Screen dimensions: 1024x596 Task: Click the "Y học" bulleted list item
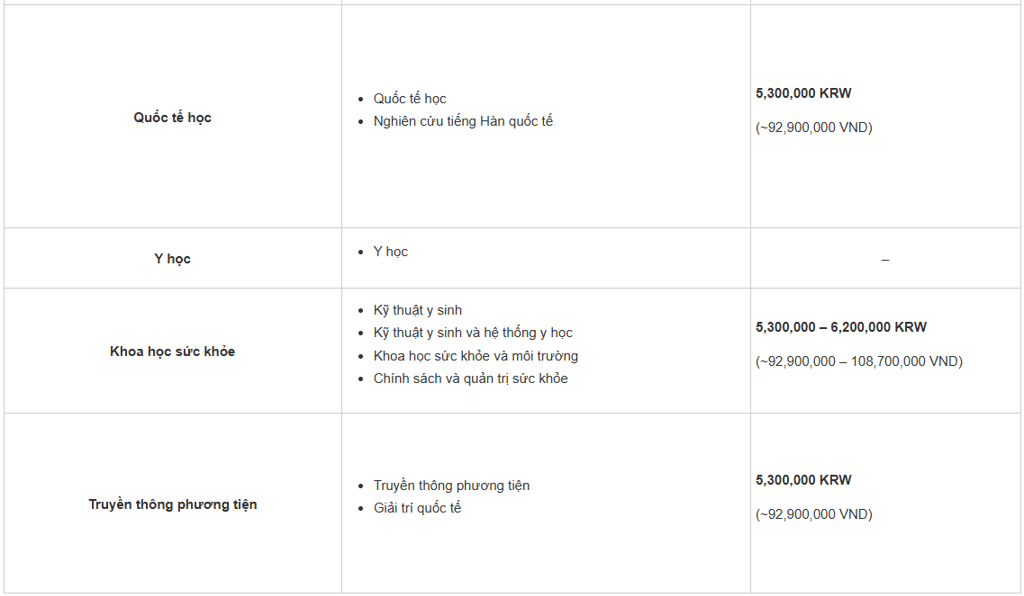pyautogui.click(x=391, y=252)
